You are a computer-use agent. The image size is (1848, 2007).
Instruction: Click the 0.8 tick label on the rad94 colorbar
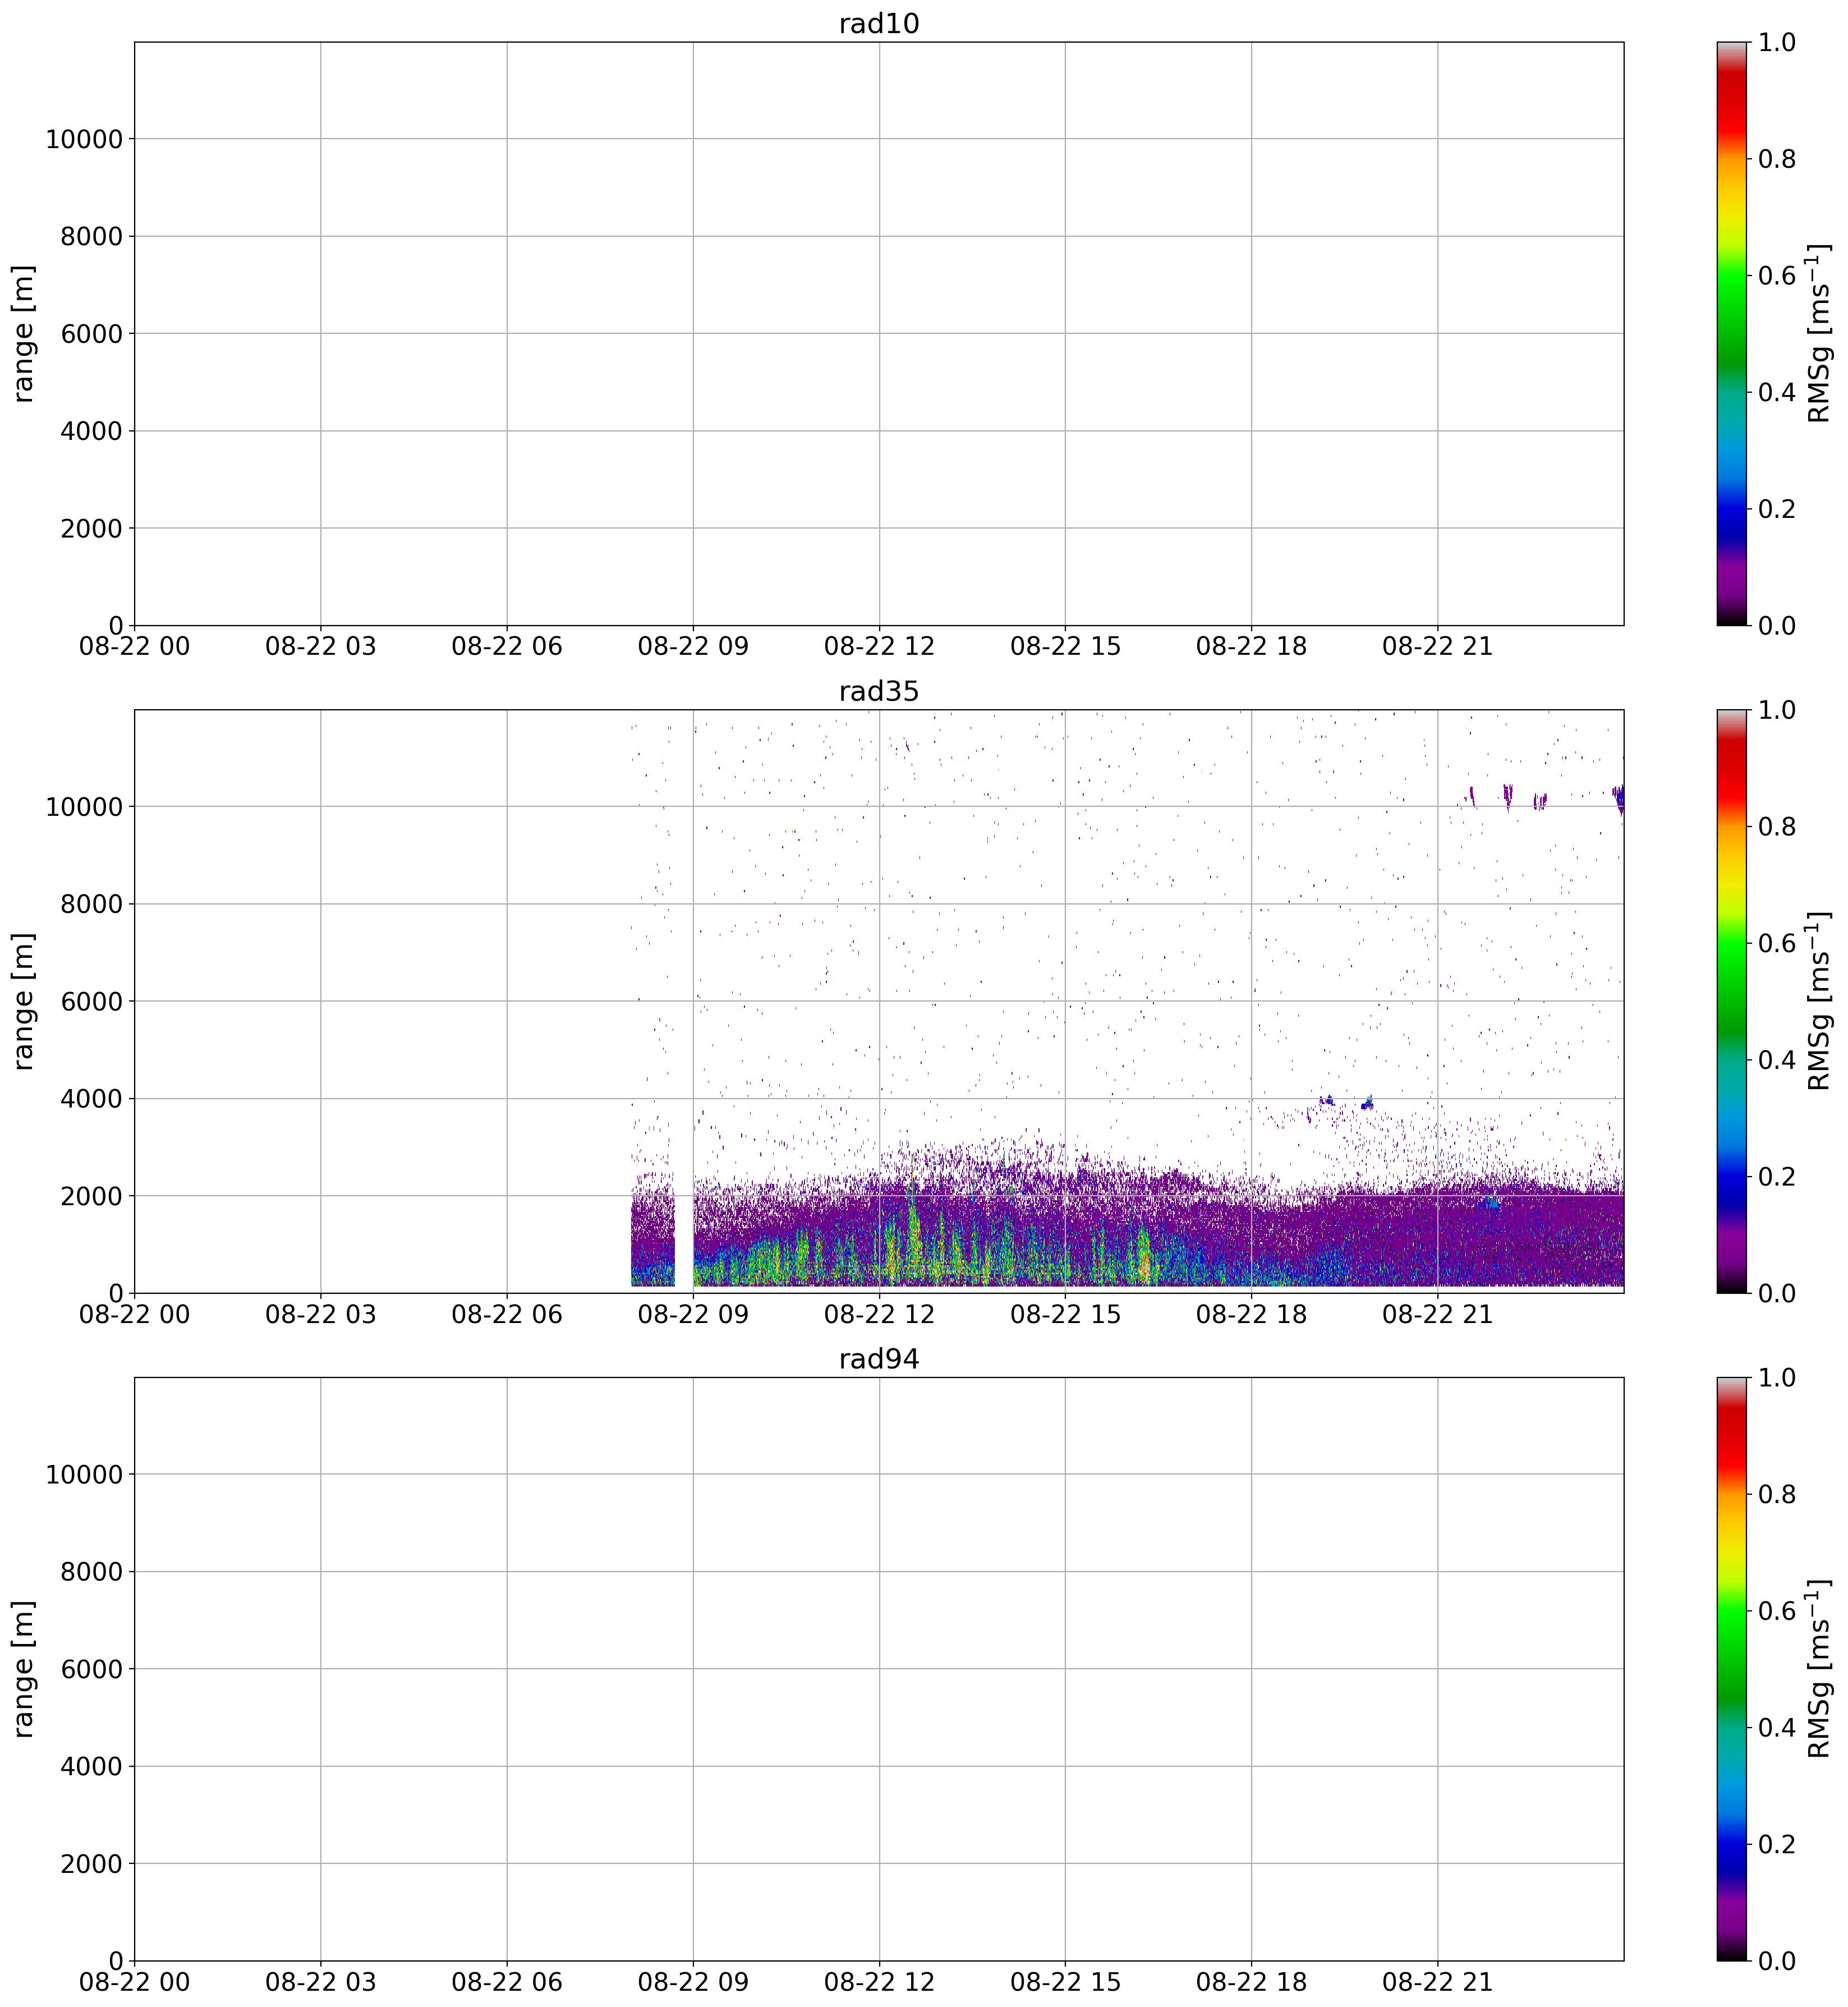[1777, 1495]
